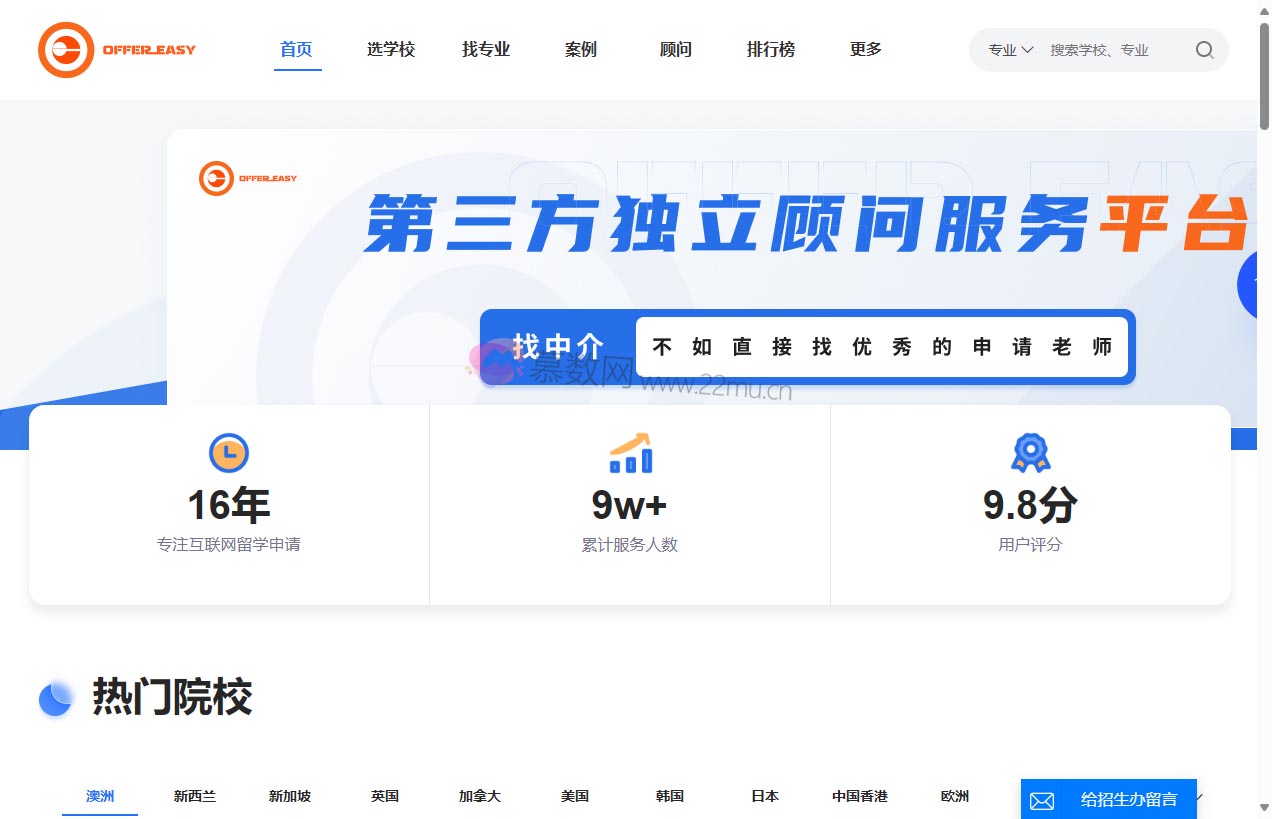
Task: Click the 找中介 banner label
Action: click(558, 347)
